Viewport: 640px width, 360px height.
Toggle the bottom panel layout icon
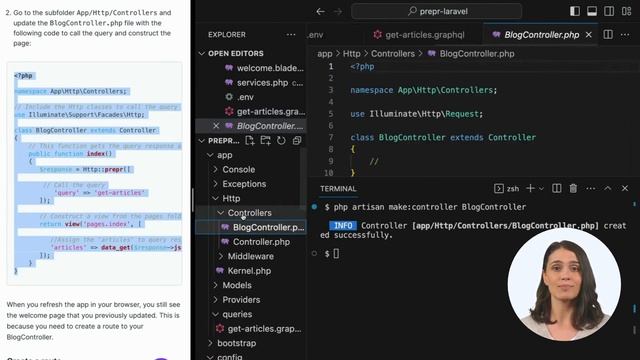(x=592, y=11)
